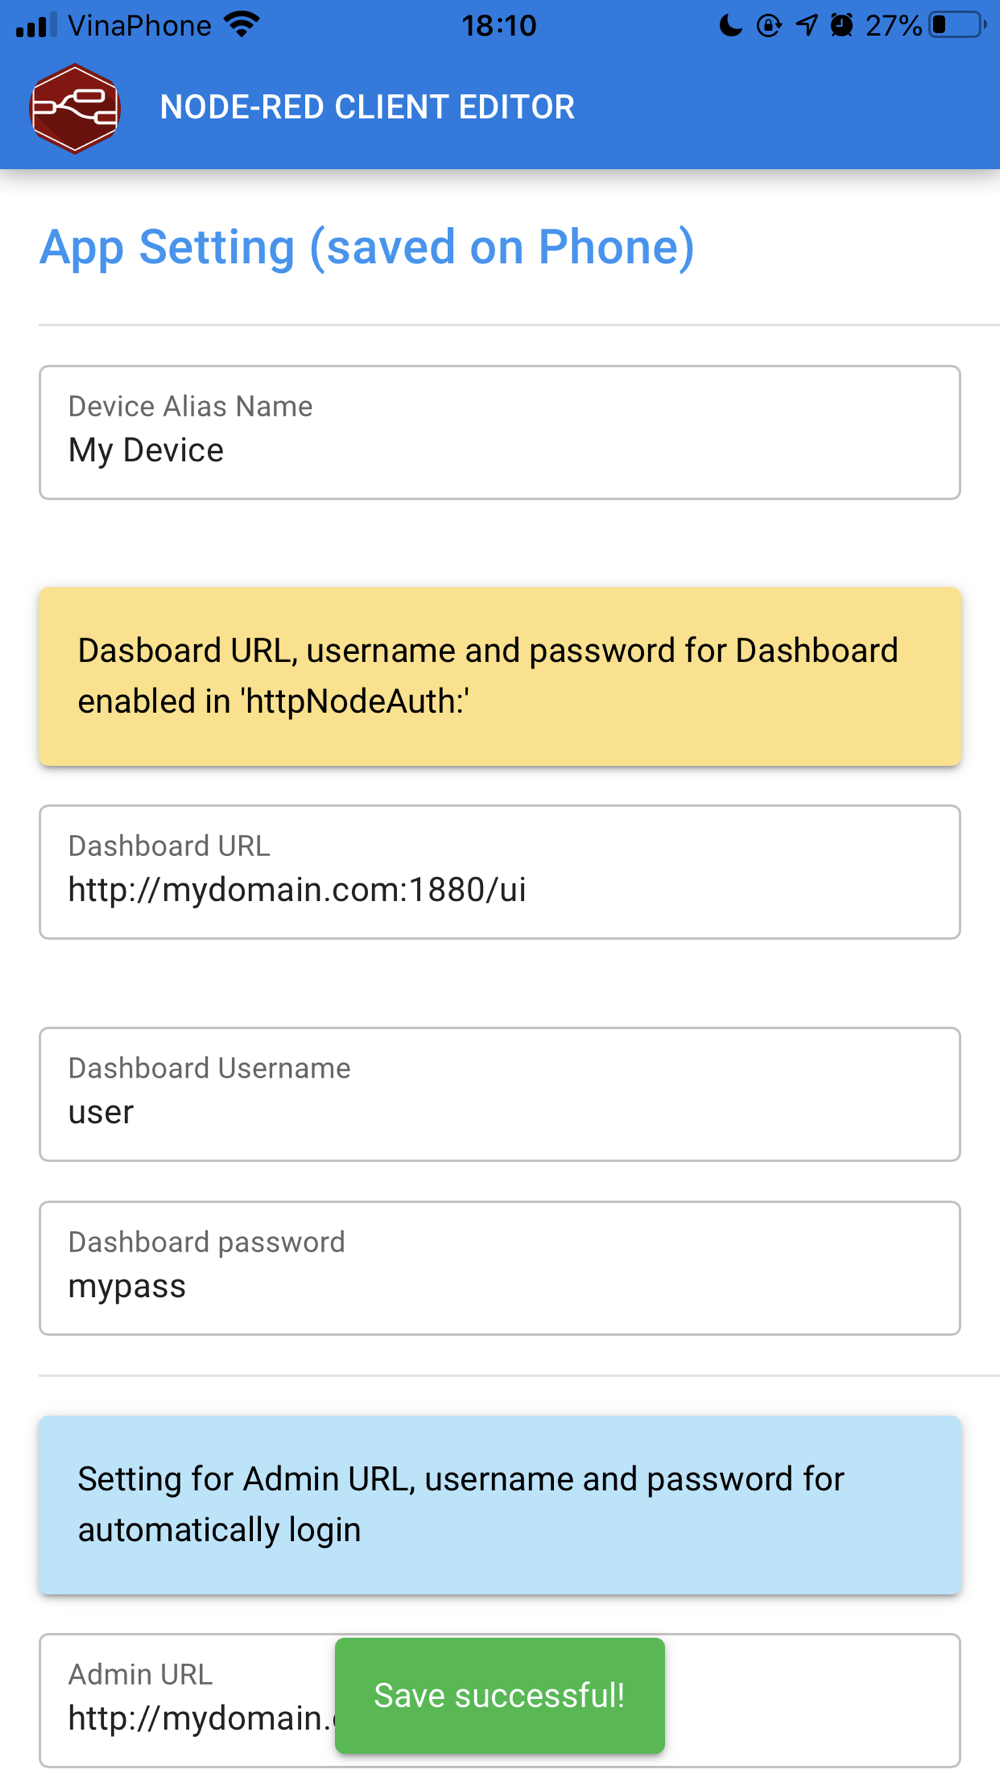Tap the alarm clock status icon
This screenshot has height=1778, width=1000.
coord(842,25)
